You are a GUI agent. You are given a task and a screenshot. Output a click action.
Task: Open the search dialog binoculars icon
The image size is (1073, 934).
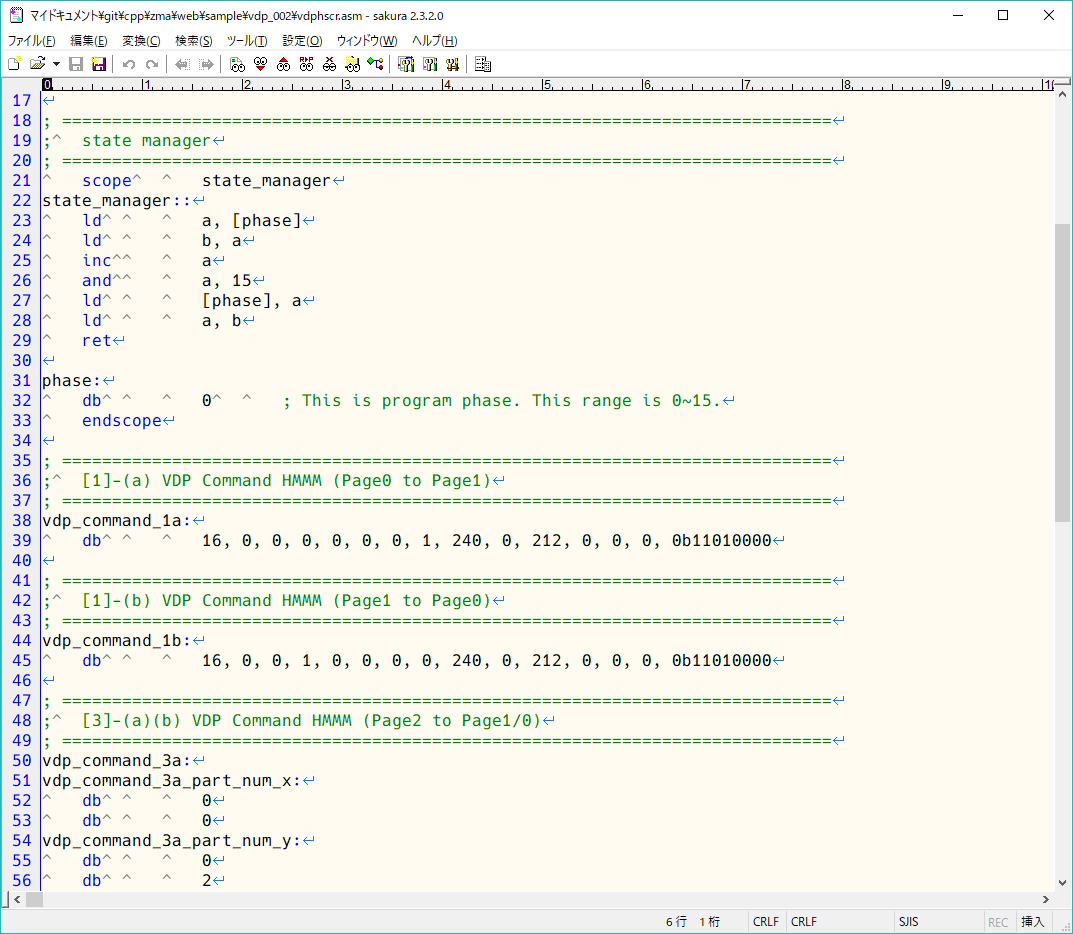pos(237,64)
